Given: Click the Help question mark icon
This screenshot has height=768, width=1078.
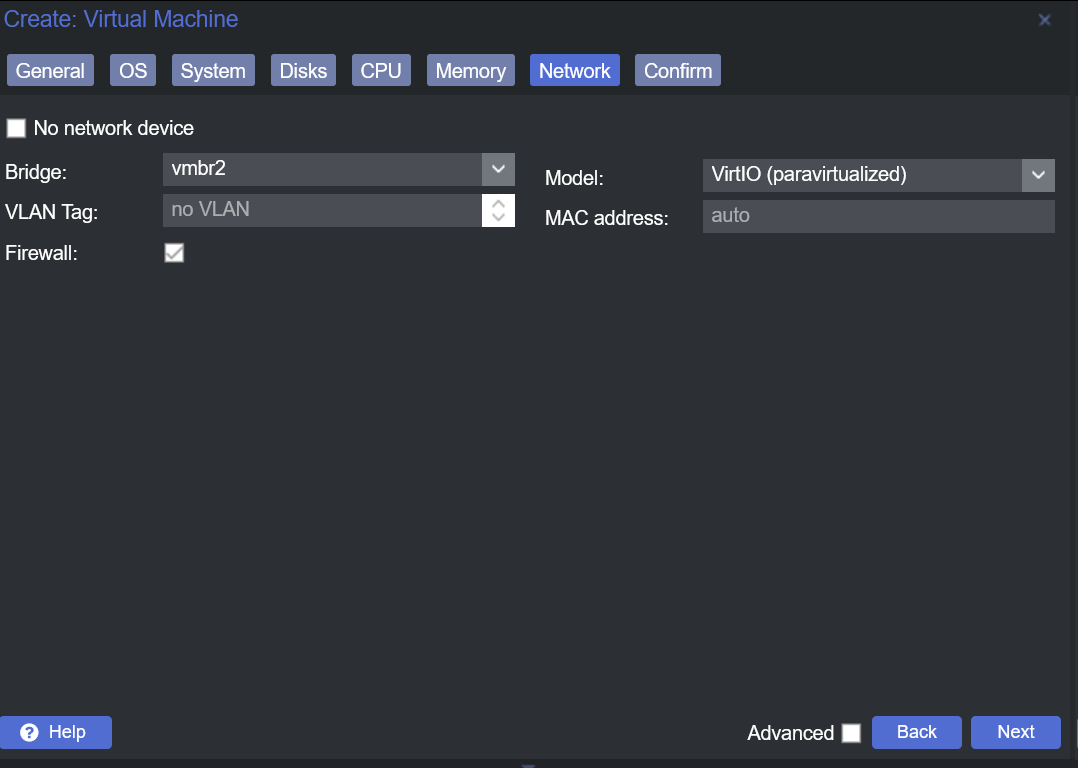Looking at the screenshot, I should pos(29,733).
